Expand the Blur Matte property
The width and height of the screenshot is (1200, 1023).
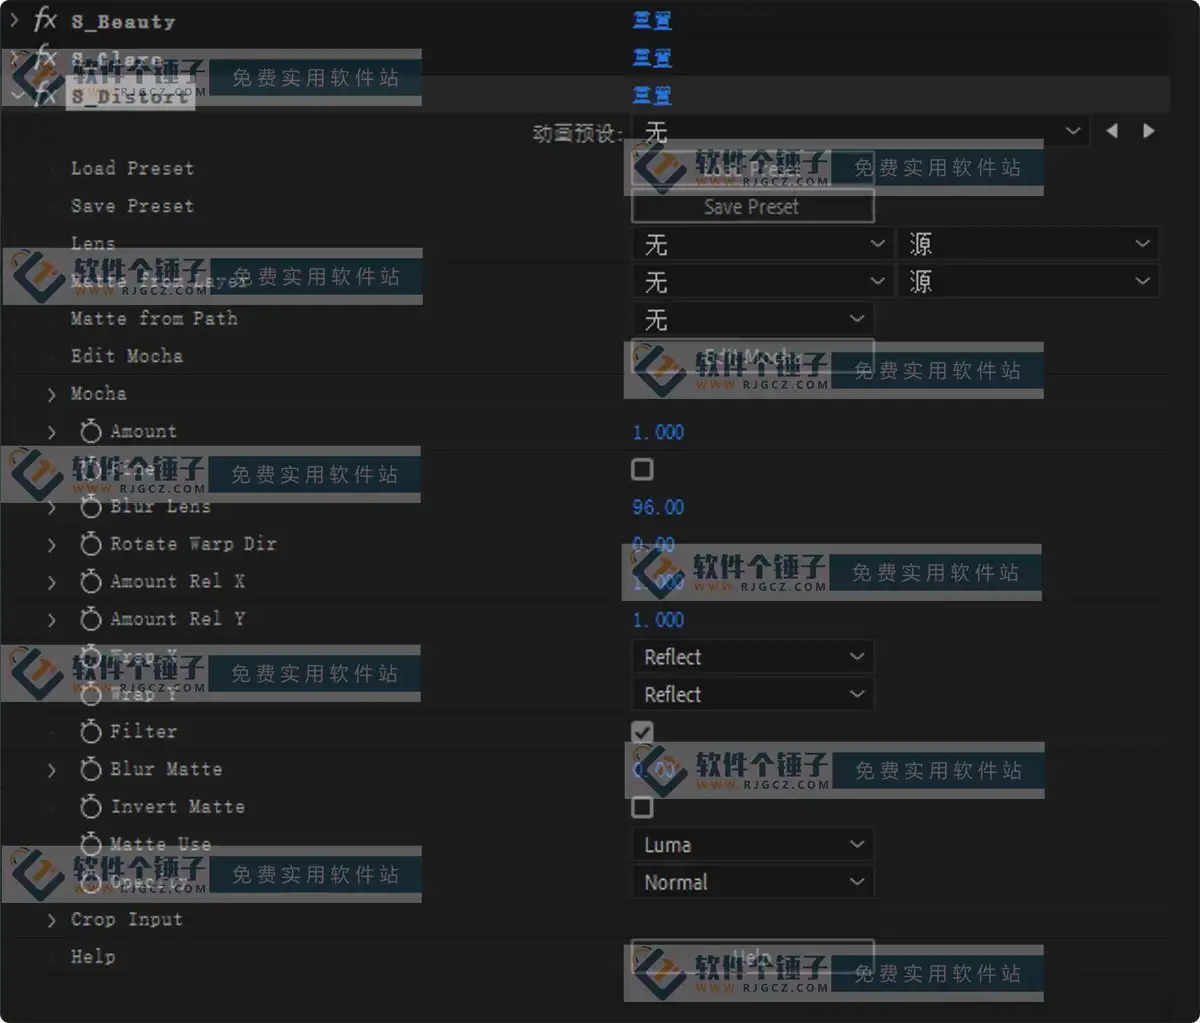tap(52, 770)
